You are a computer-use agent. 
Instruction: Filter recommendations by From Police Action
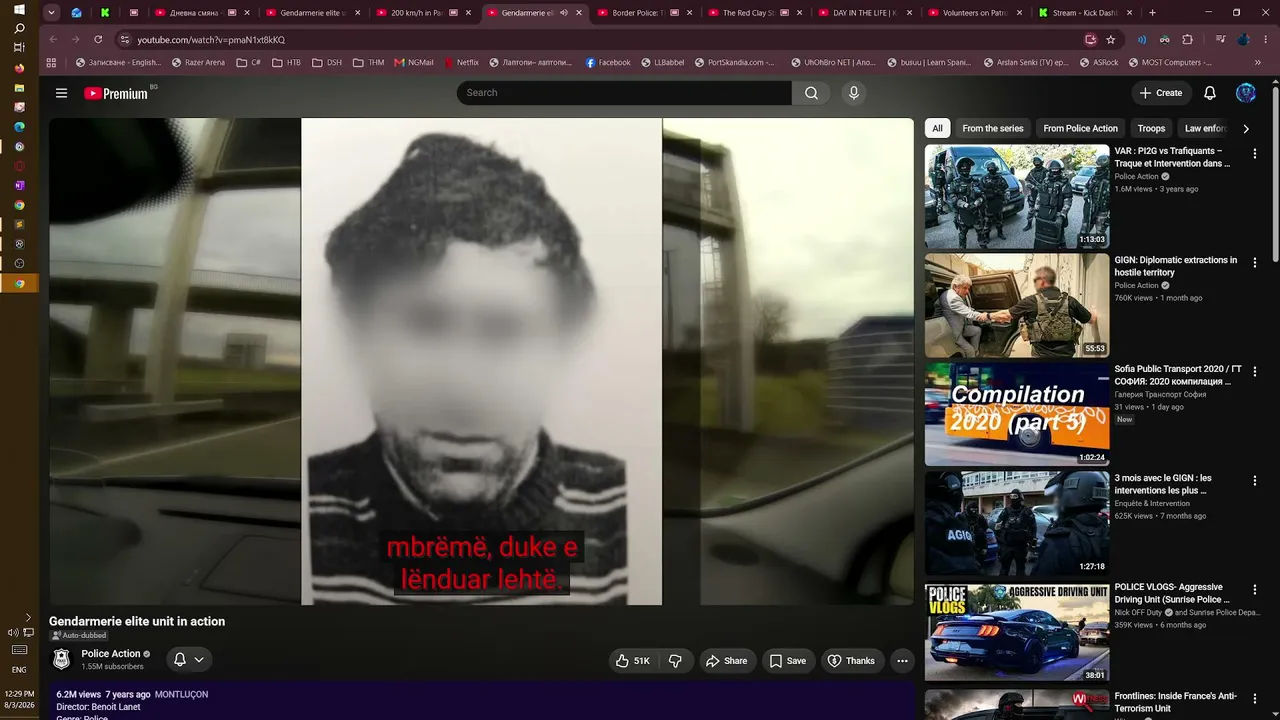[x=1080, y=128]
